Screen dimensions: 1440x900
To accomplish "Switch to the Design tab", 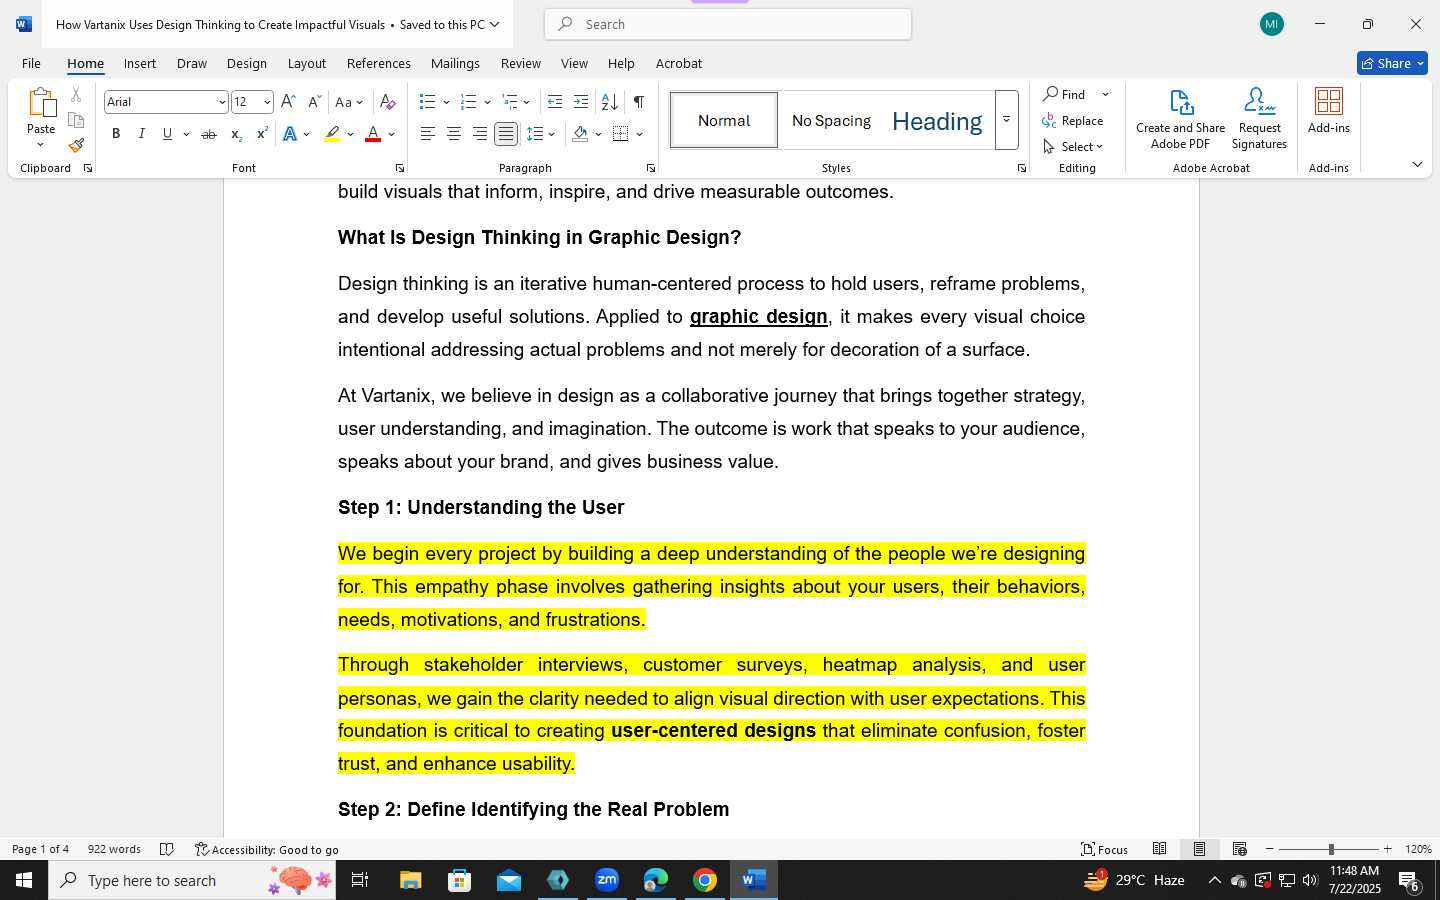I will click(247, 63).
